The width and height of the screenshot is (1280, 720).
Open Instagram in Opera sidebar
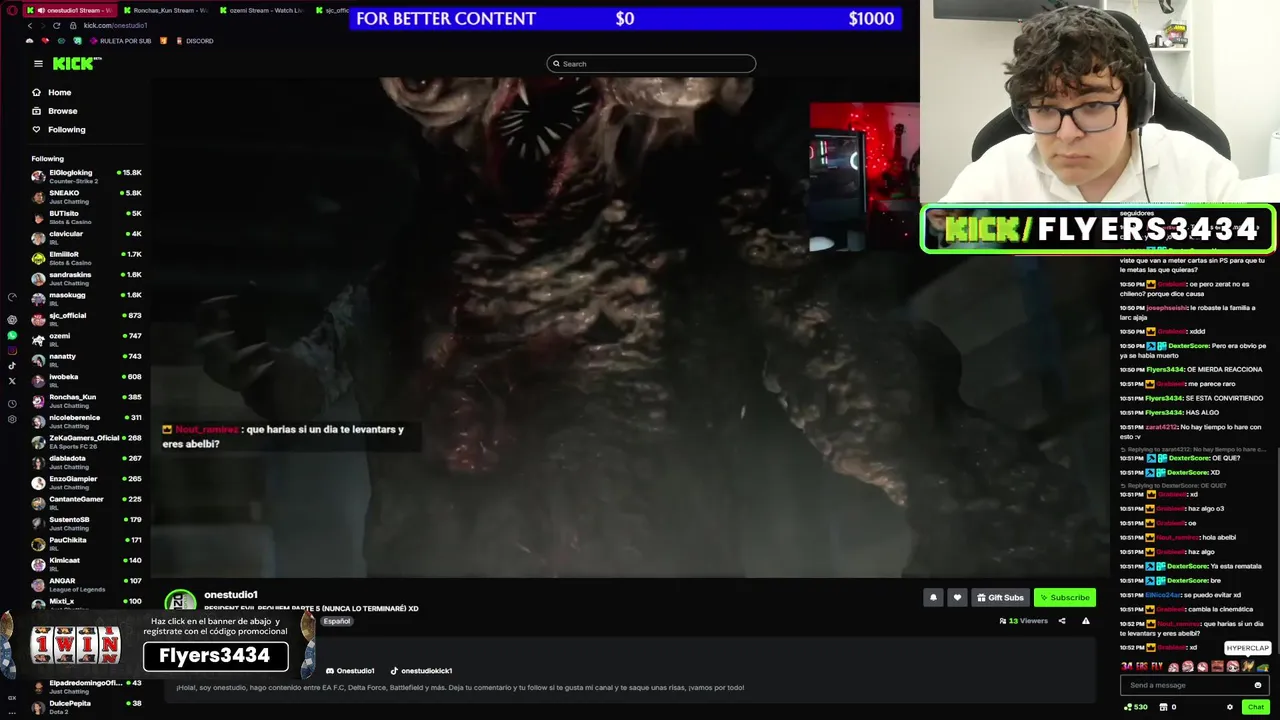12,350
